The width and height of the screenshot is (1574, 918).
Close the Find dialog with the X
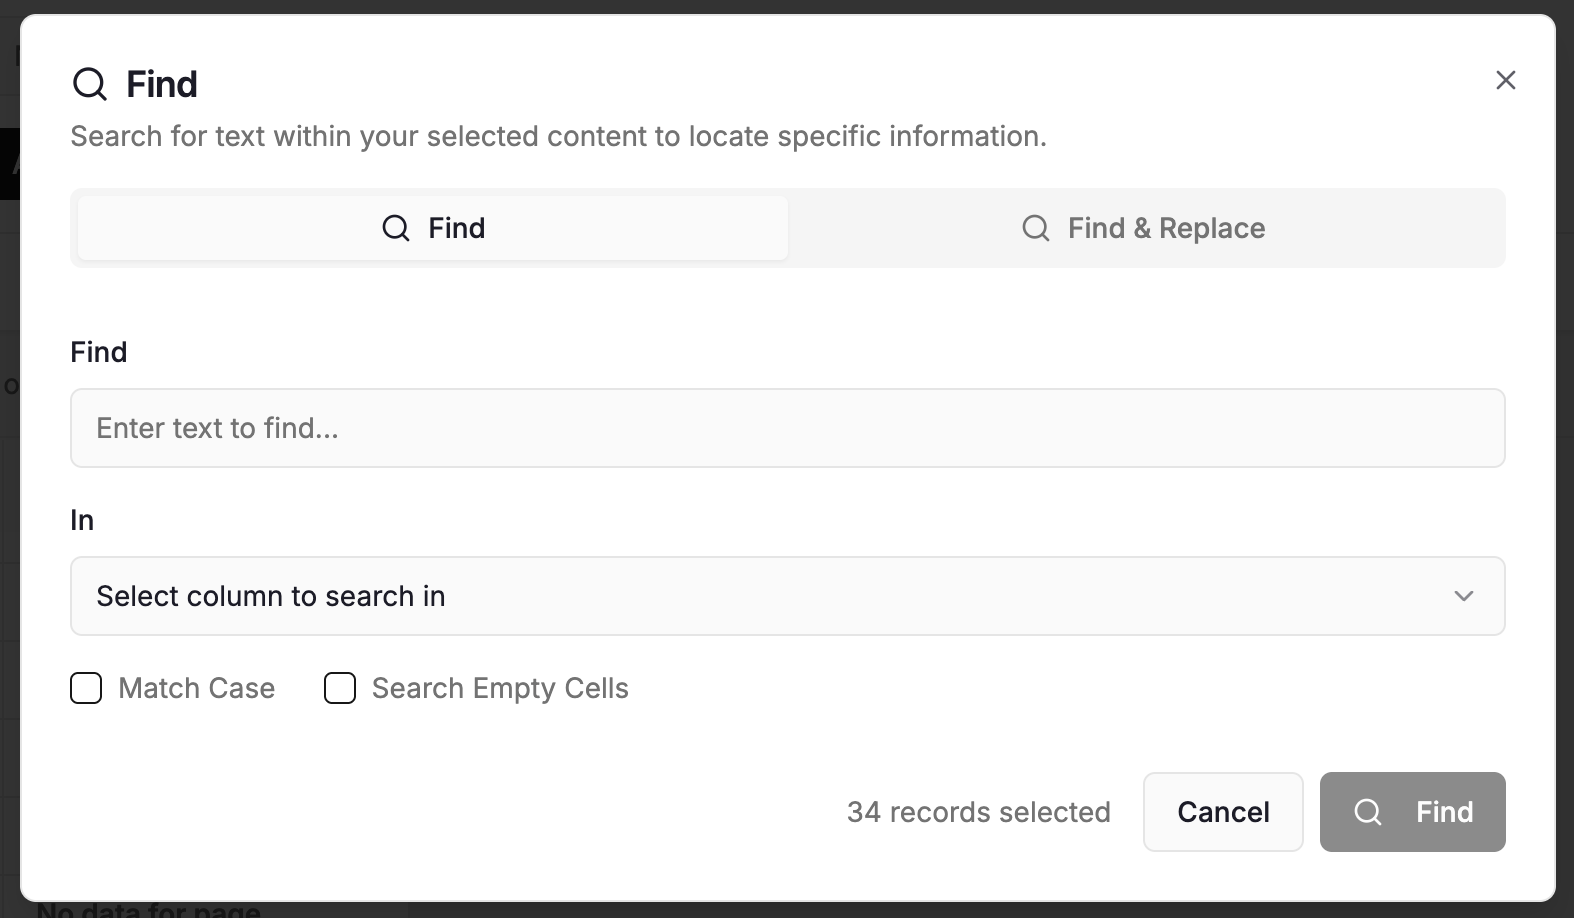tap(1505, 80)
